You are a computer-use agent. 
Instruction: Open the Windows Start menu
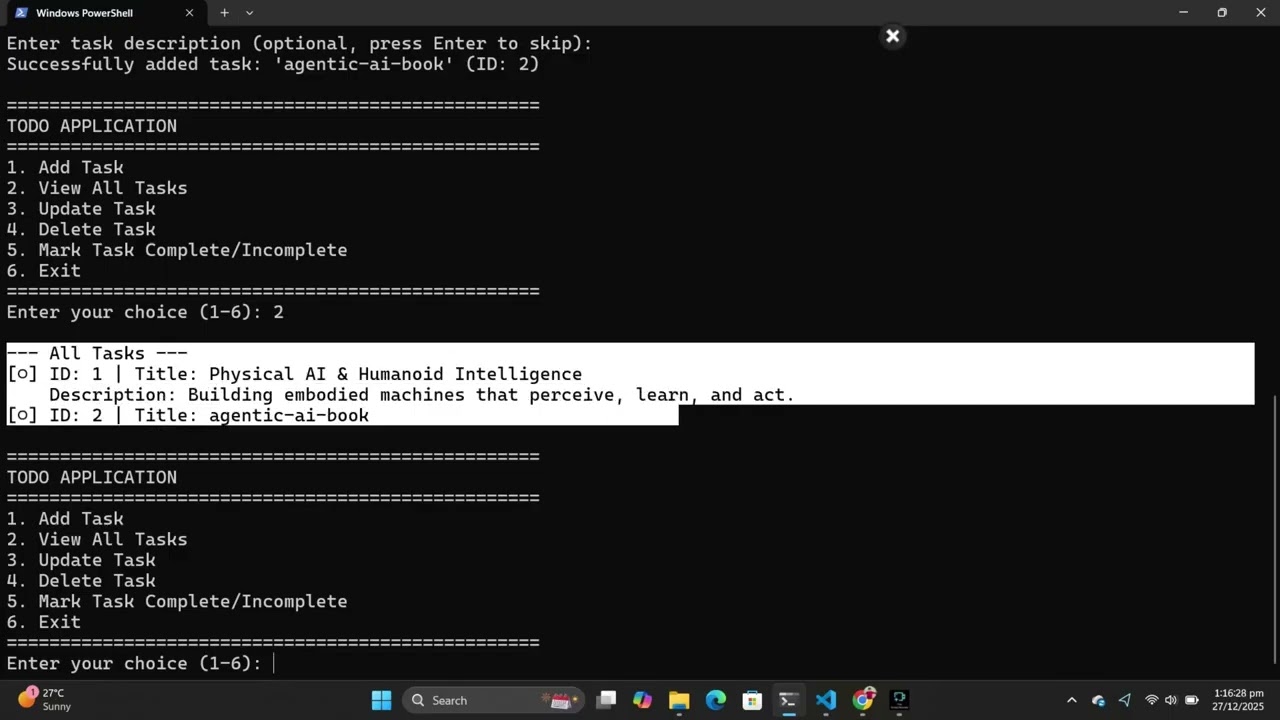pyautogui.click(x=382, y=700)
